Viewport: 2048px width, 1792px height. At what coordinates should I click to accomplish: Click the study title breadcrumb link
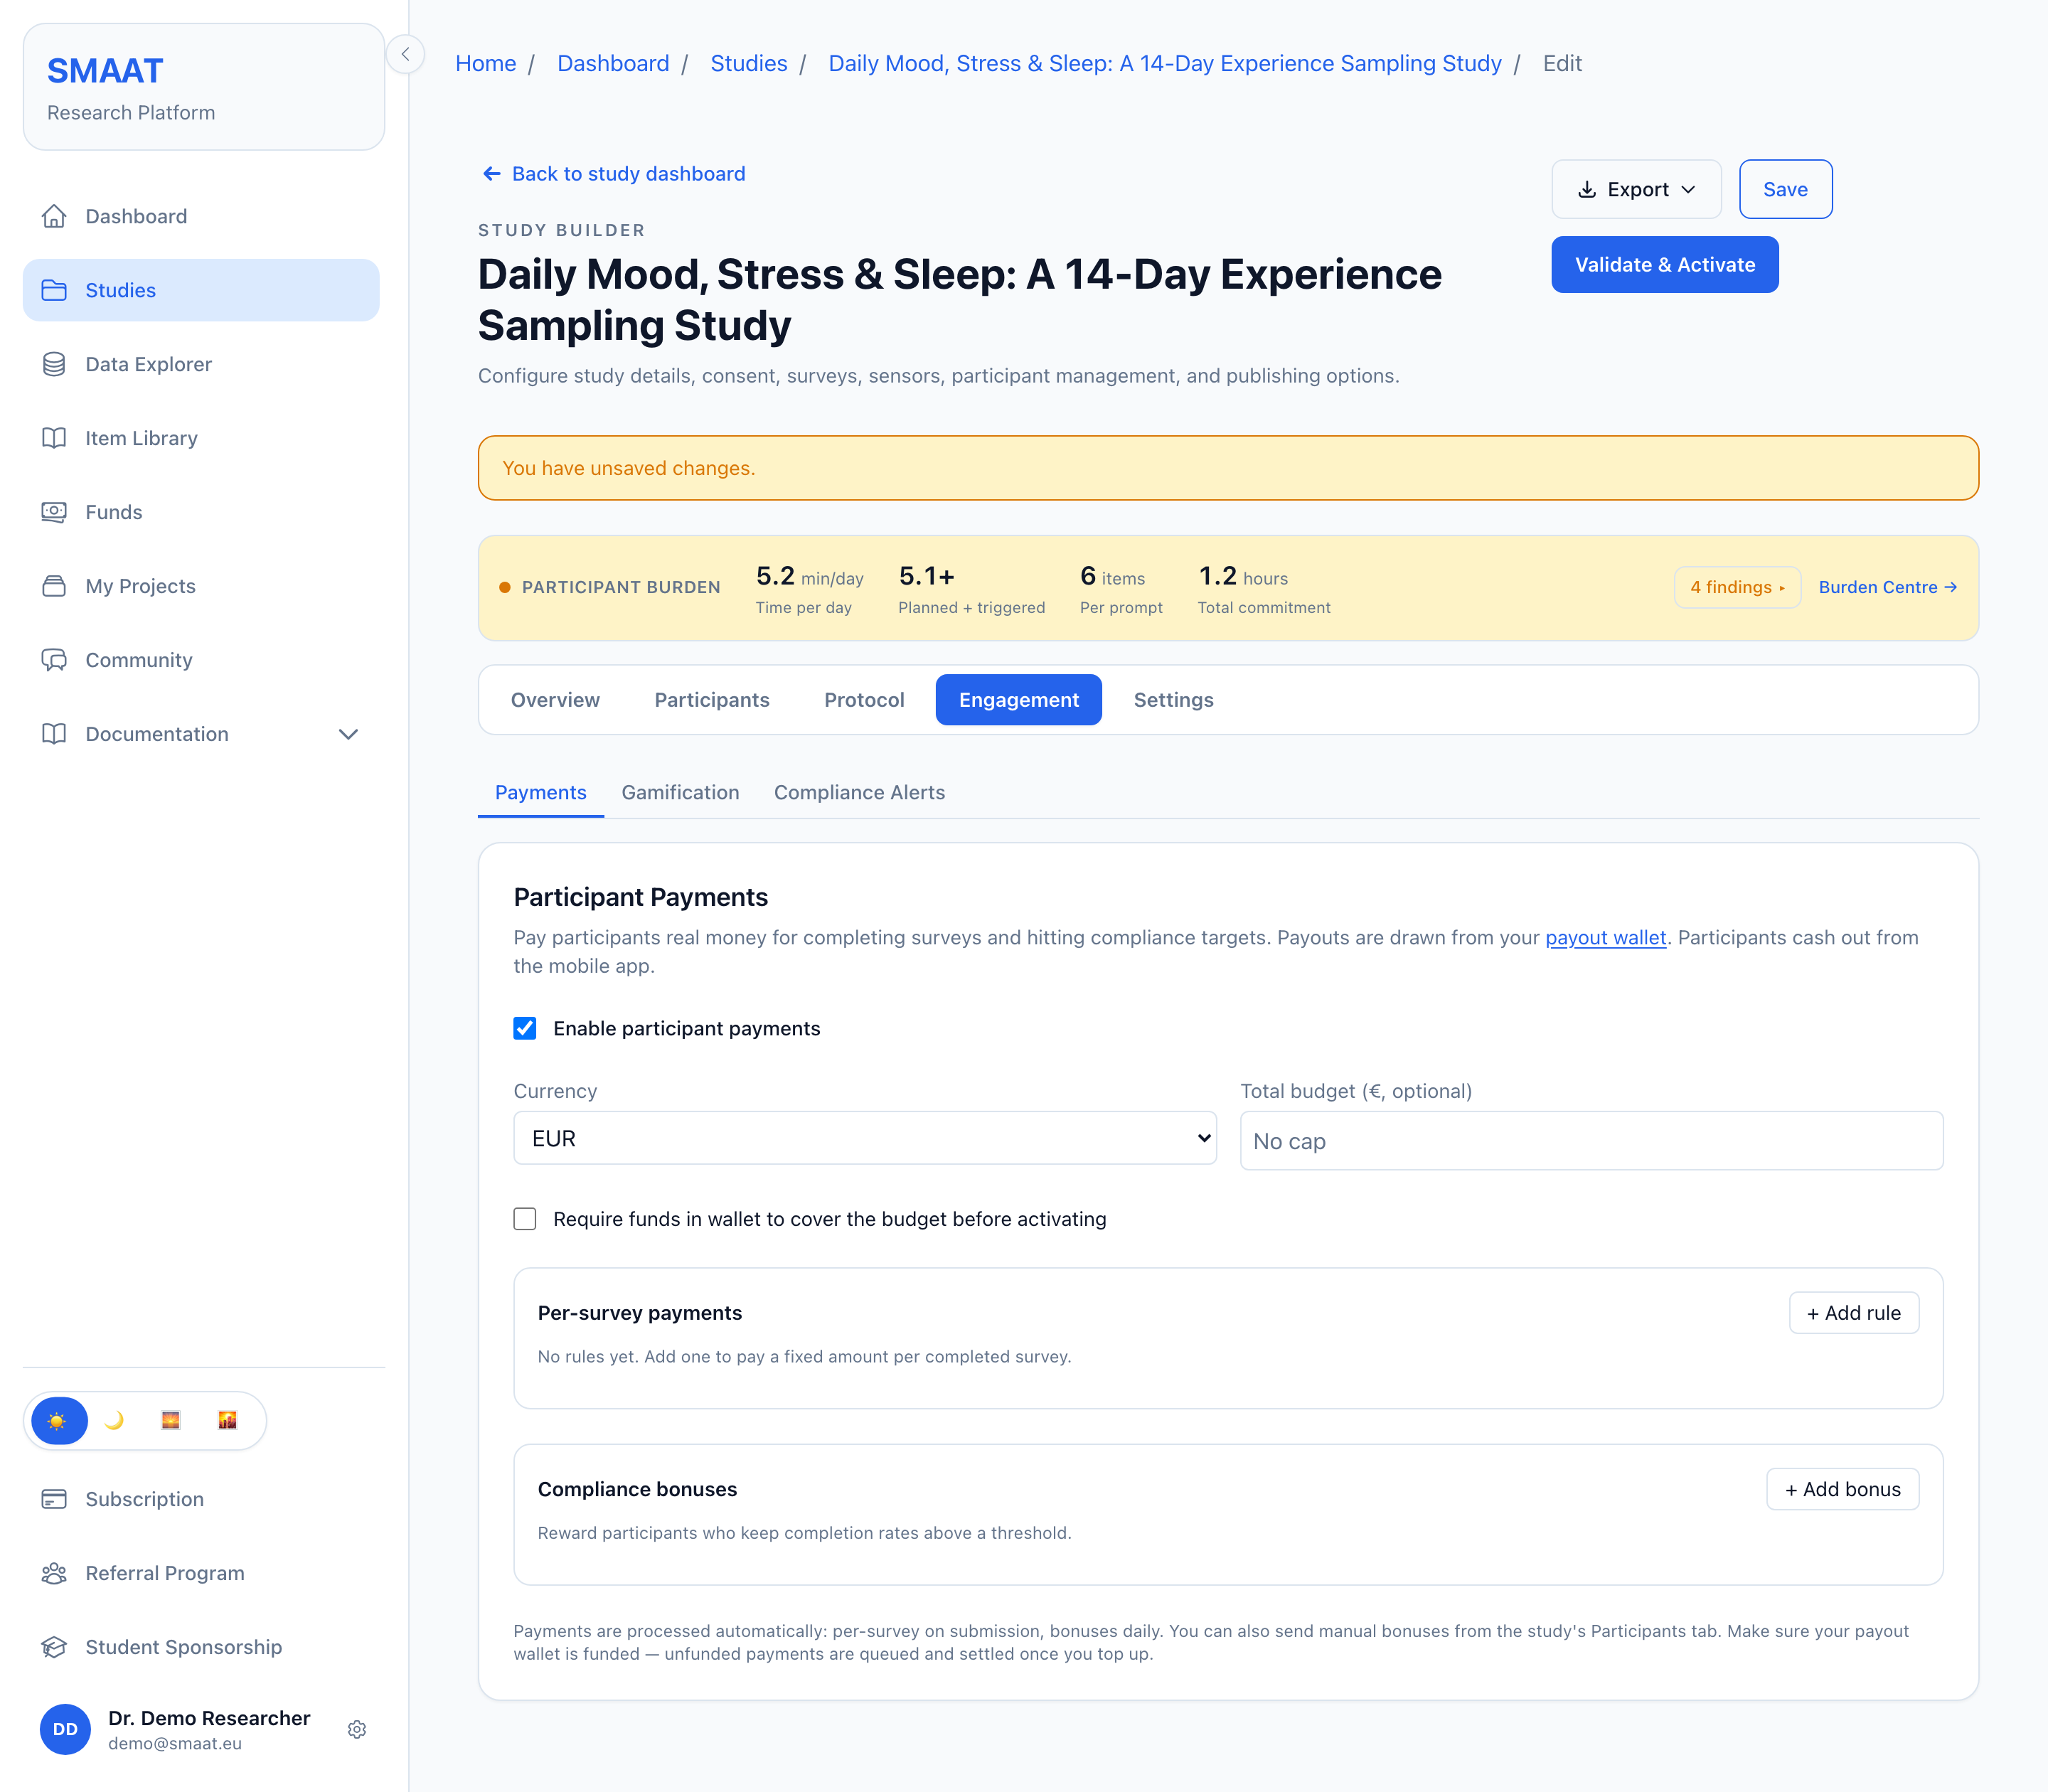[x=1165, y=63]
